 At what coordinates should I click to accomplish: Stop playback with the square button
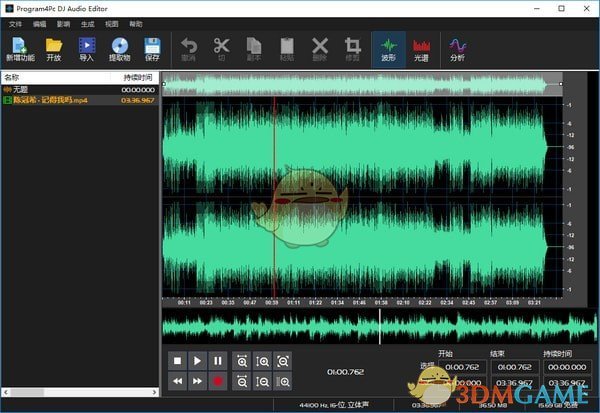point(177,361)
